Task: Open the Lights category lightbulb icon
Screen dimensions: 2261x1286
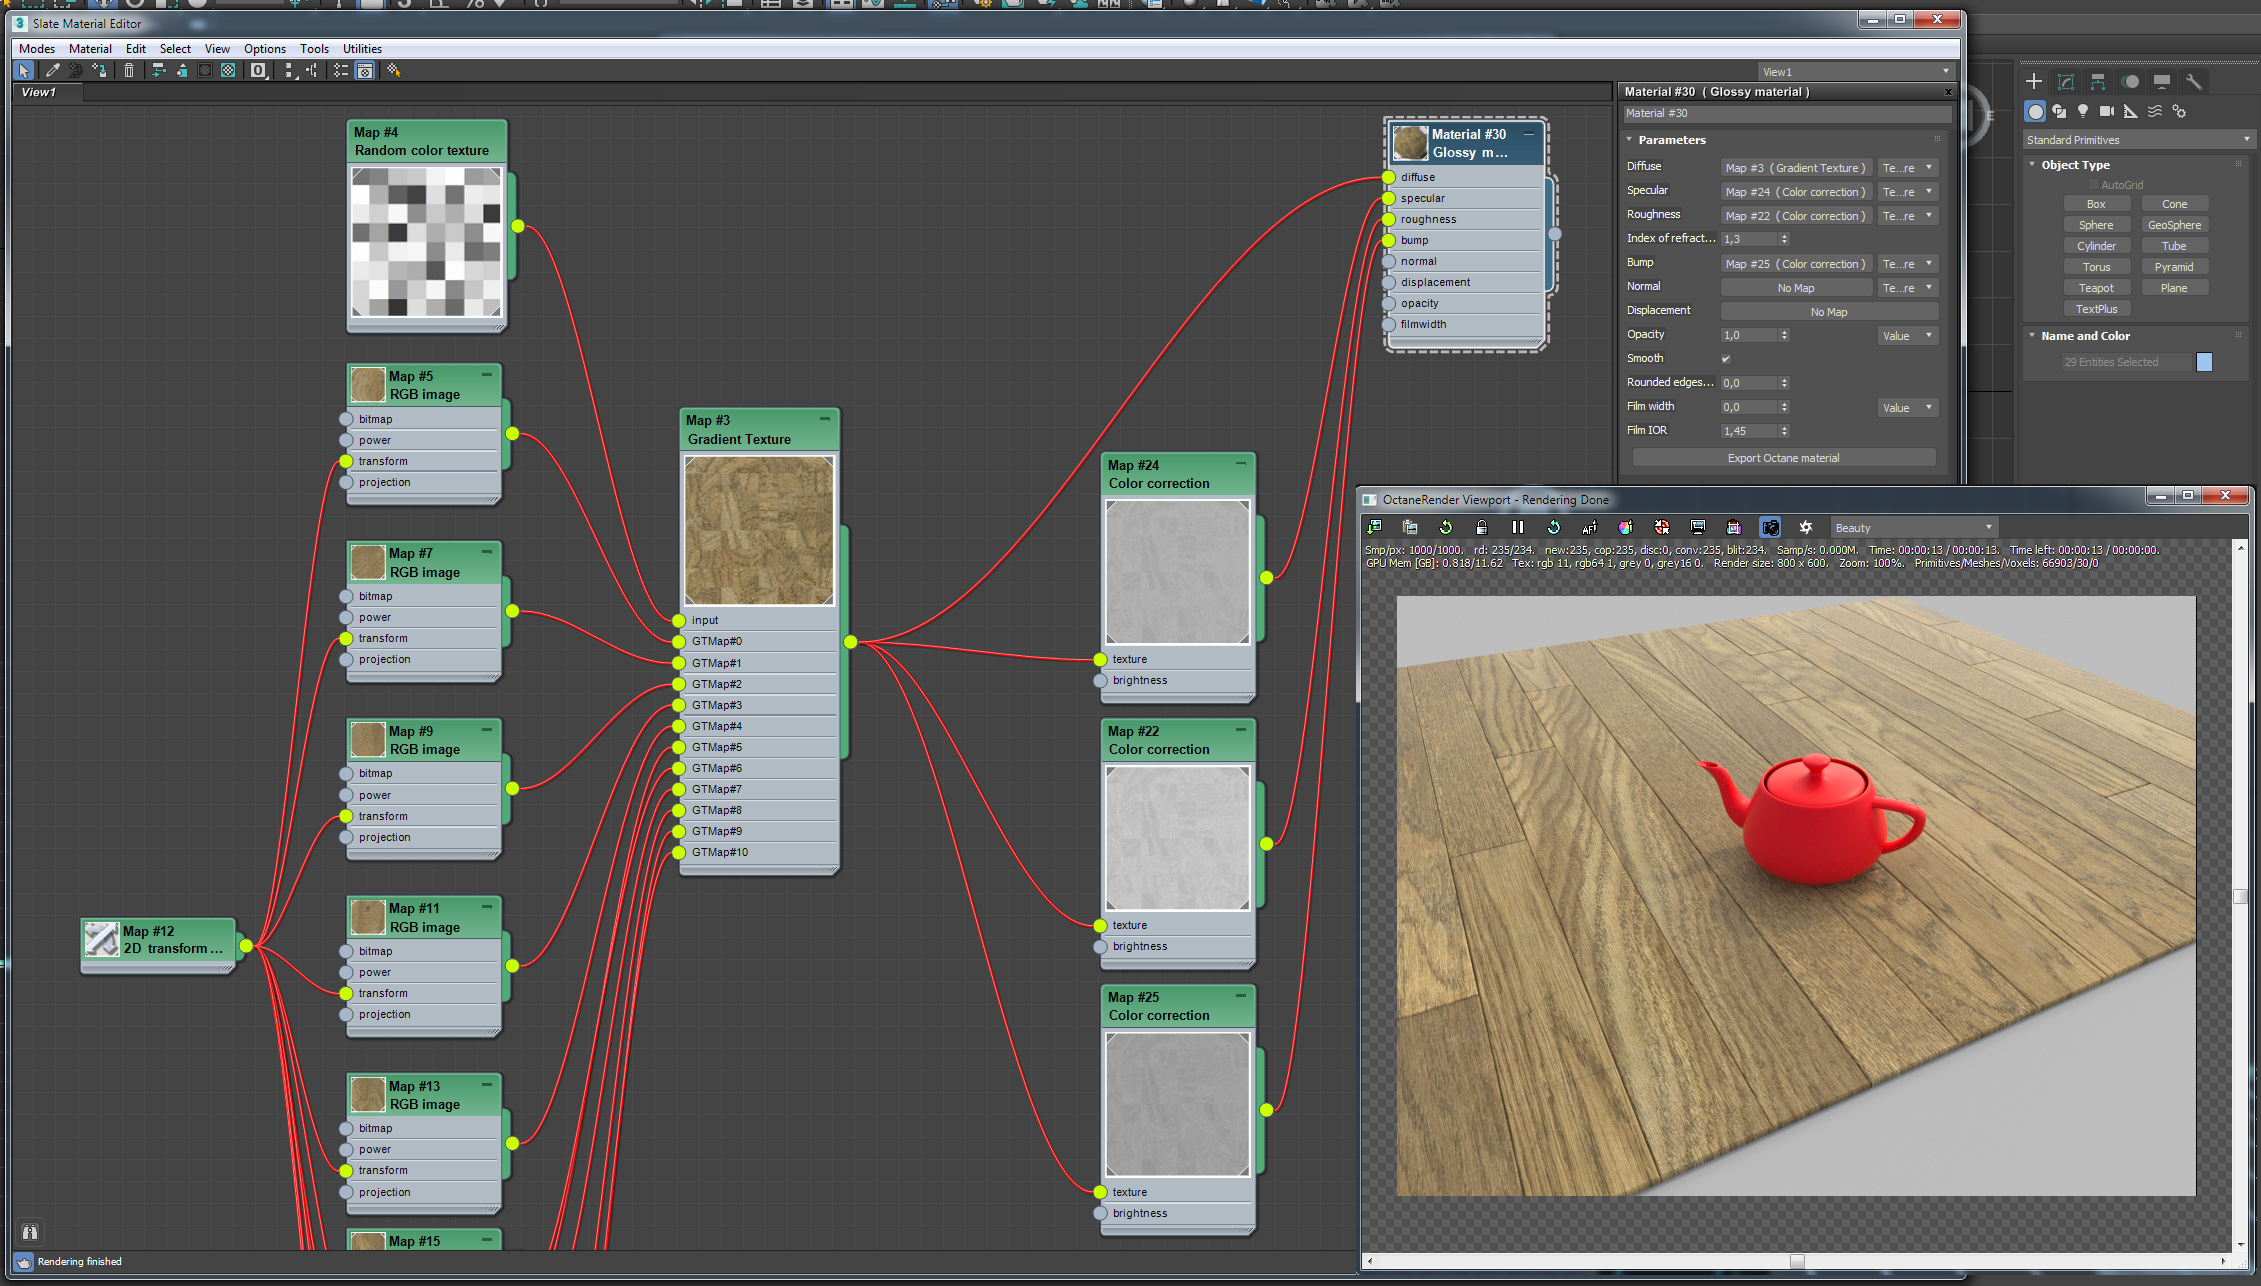Action: click(x=2083, y=111)
